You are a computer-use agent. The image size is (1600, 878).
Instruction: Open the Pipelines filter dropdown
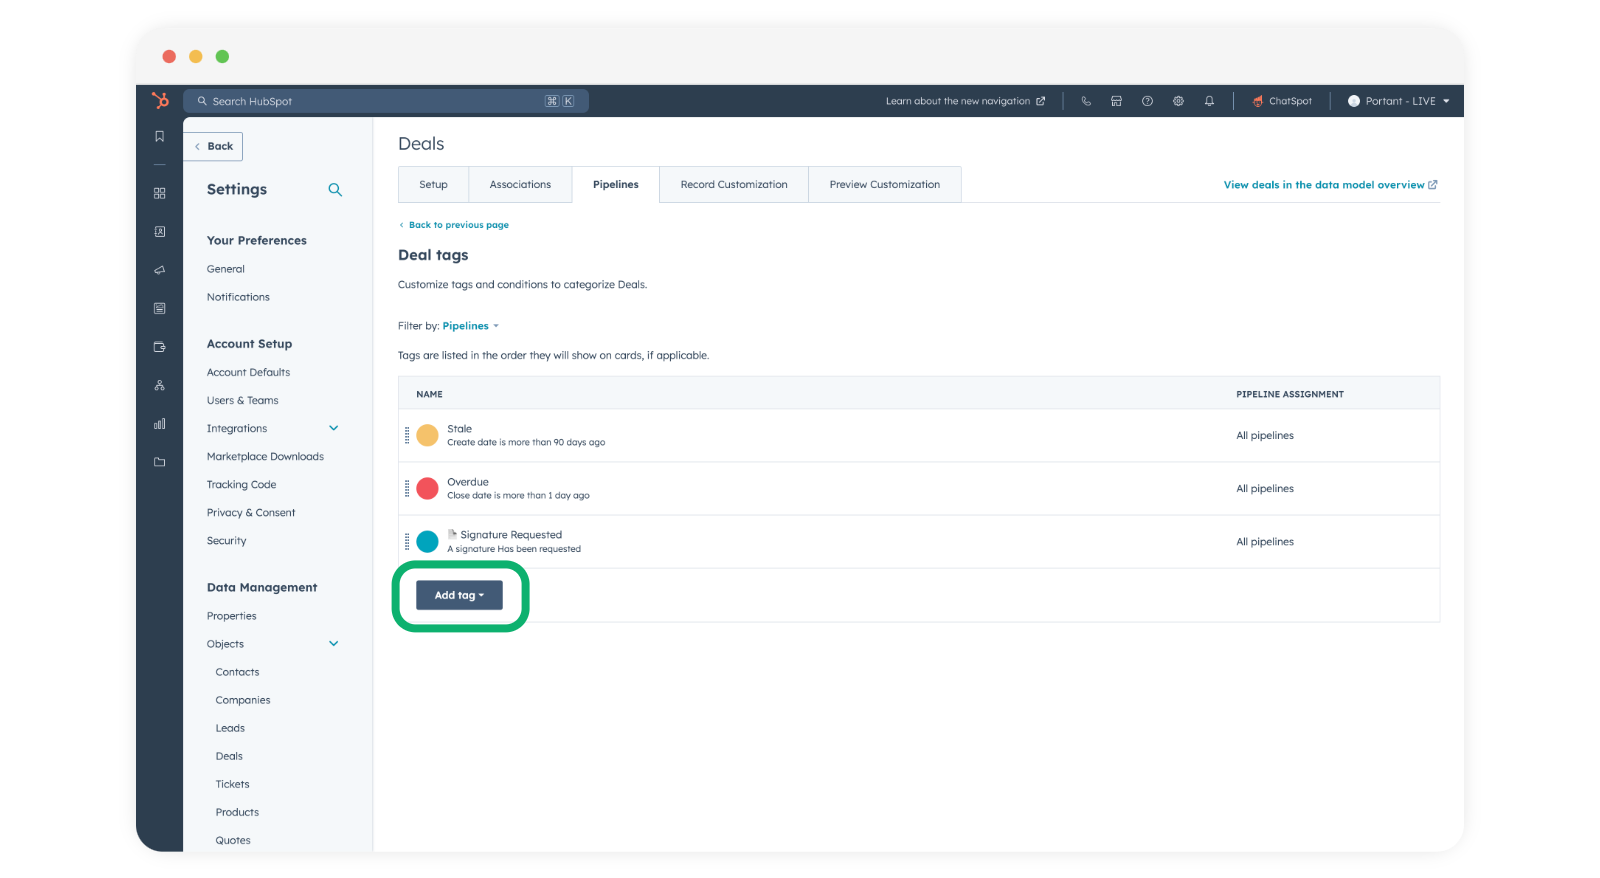[x=470, y=326]
